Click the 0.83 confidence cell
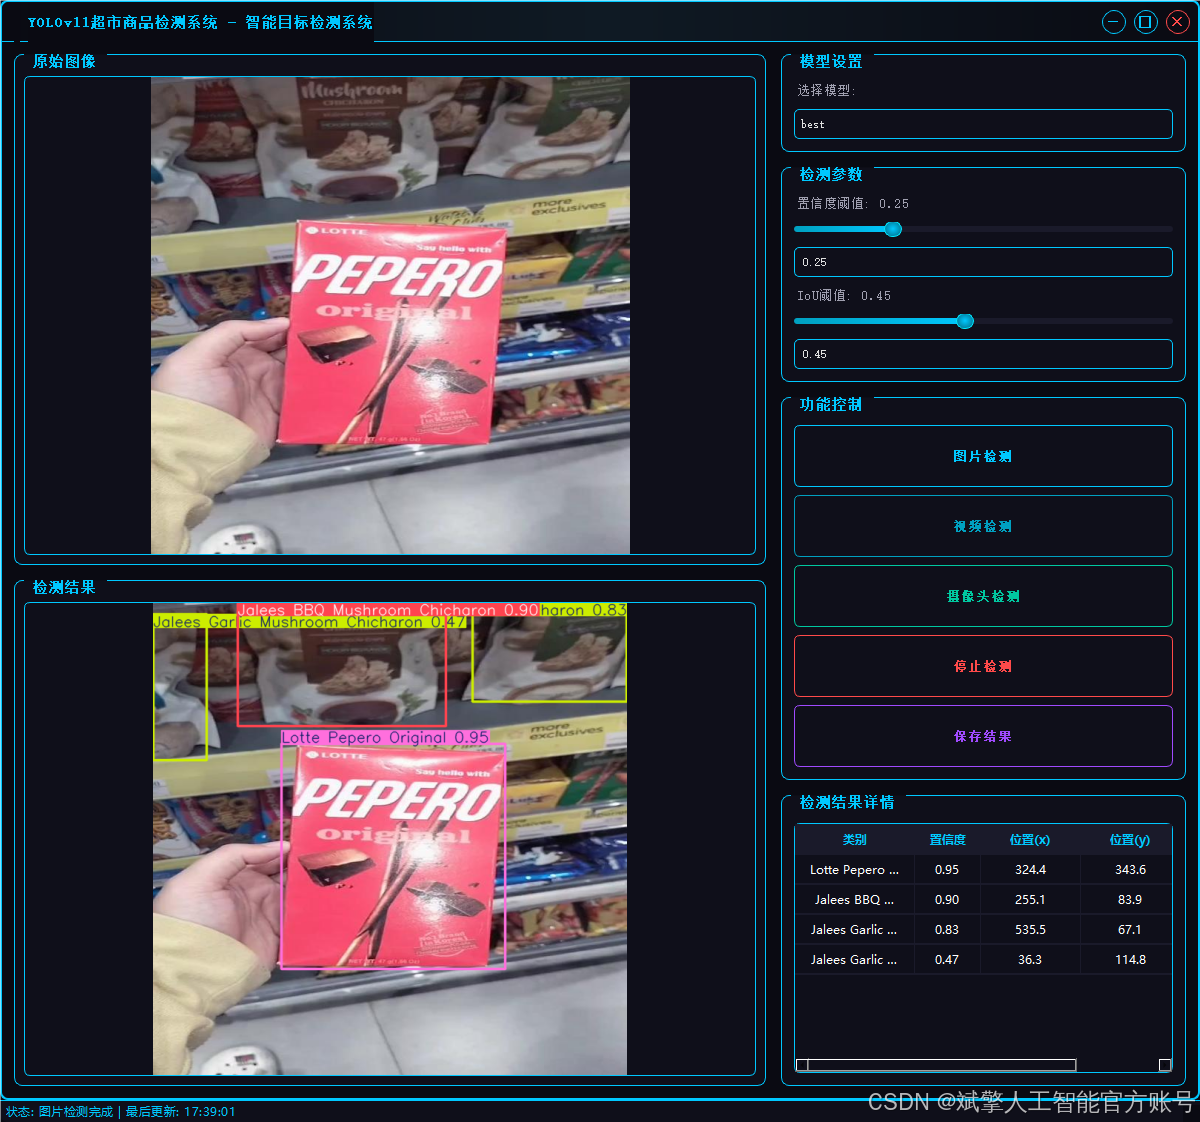This screenshot has width=1200, height=1122. point(947,930)
